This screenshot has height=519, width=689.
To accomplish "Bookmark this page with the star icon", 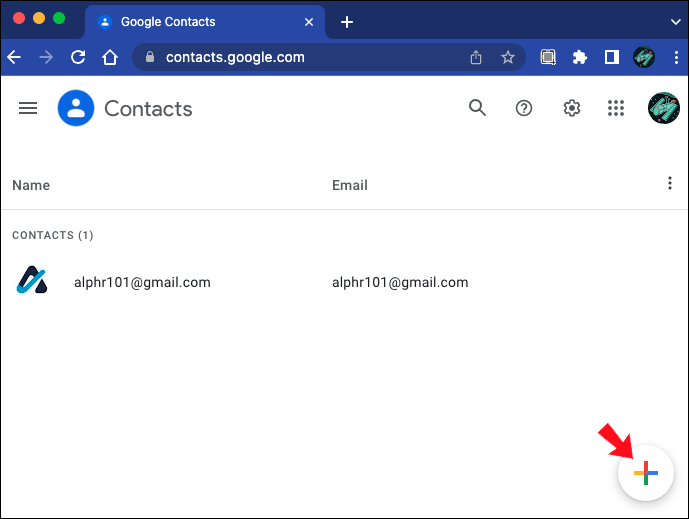I will point(508,57).
